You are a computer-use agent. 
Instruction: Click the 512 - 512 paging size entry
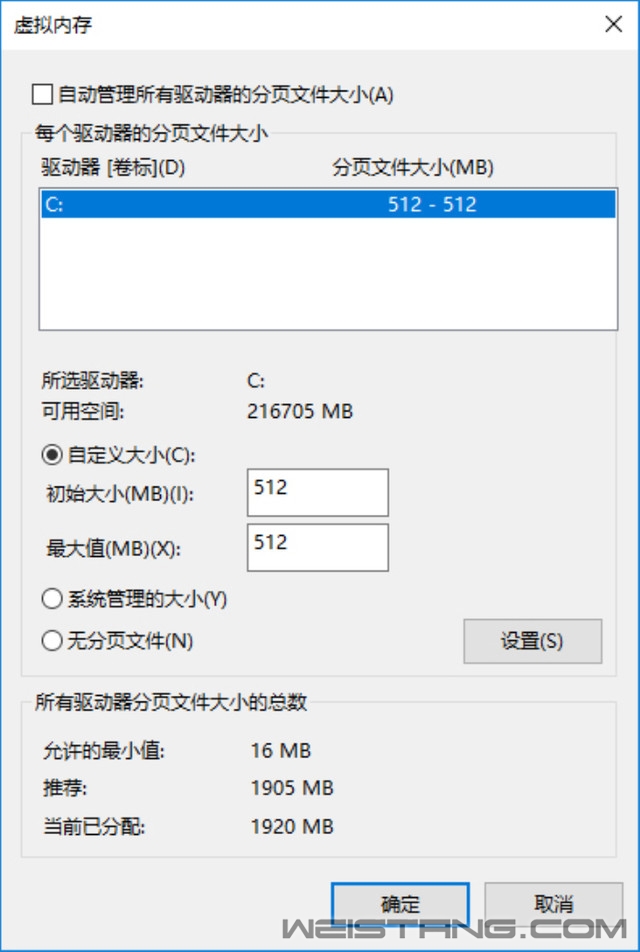click(x=432, y=204)
